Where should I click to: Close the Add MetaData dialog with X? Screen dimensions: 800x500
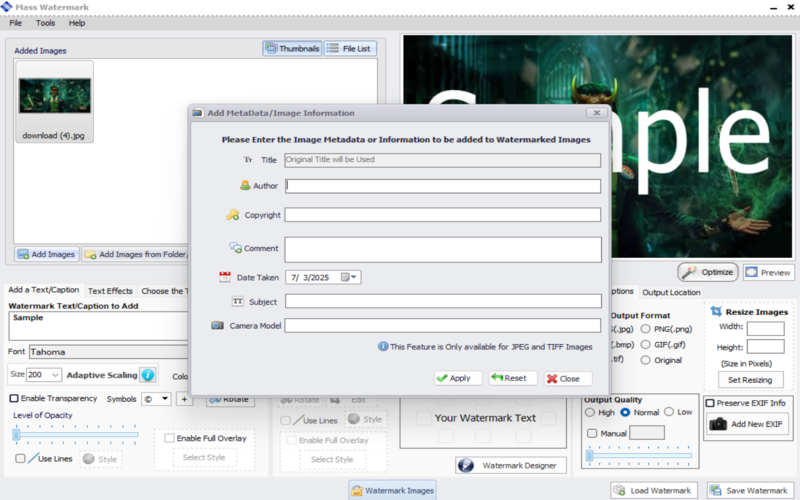tap(596, 113)
